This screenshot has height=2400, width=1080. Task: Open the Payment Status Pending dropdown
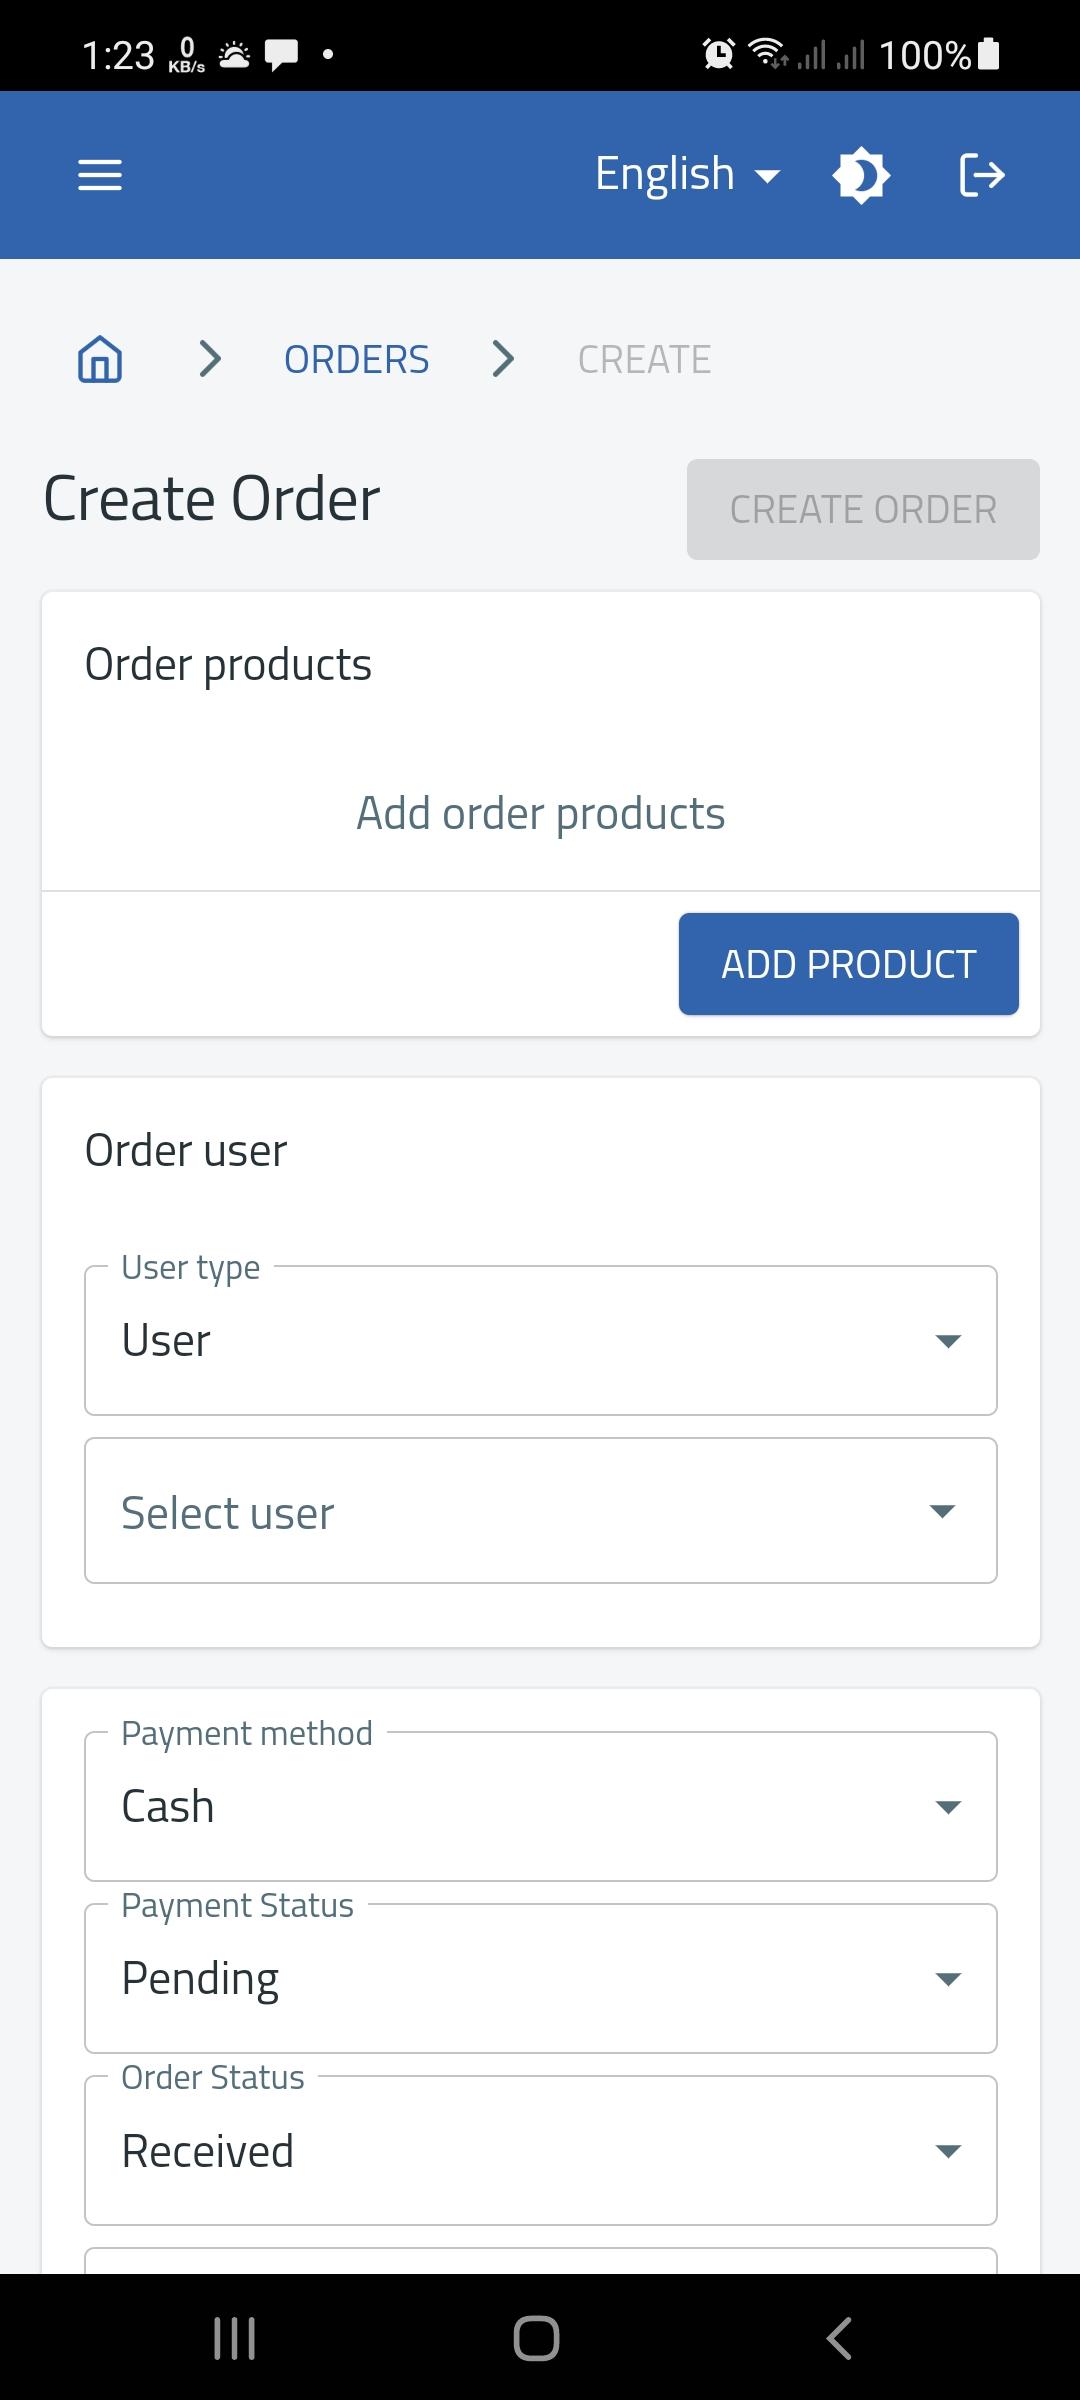541,1978
